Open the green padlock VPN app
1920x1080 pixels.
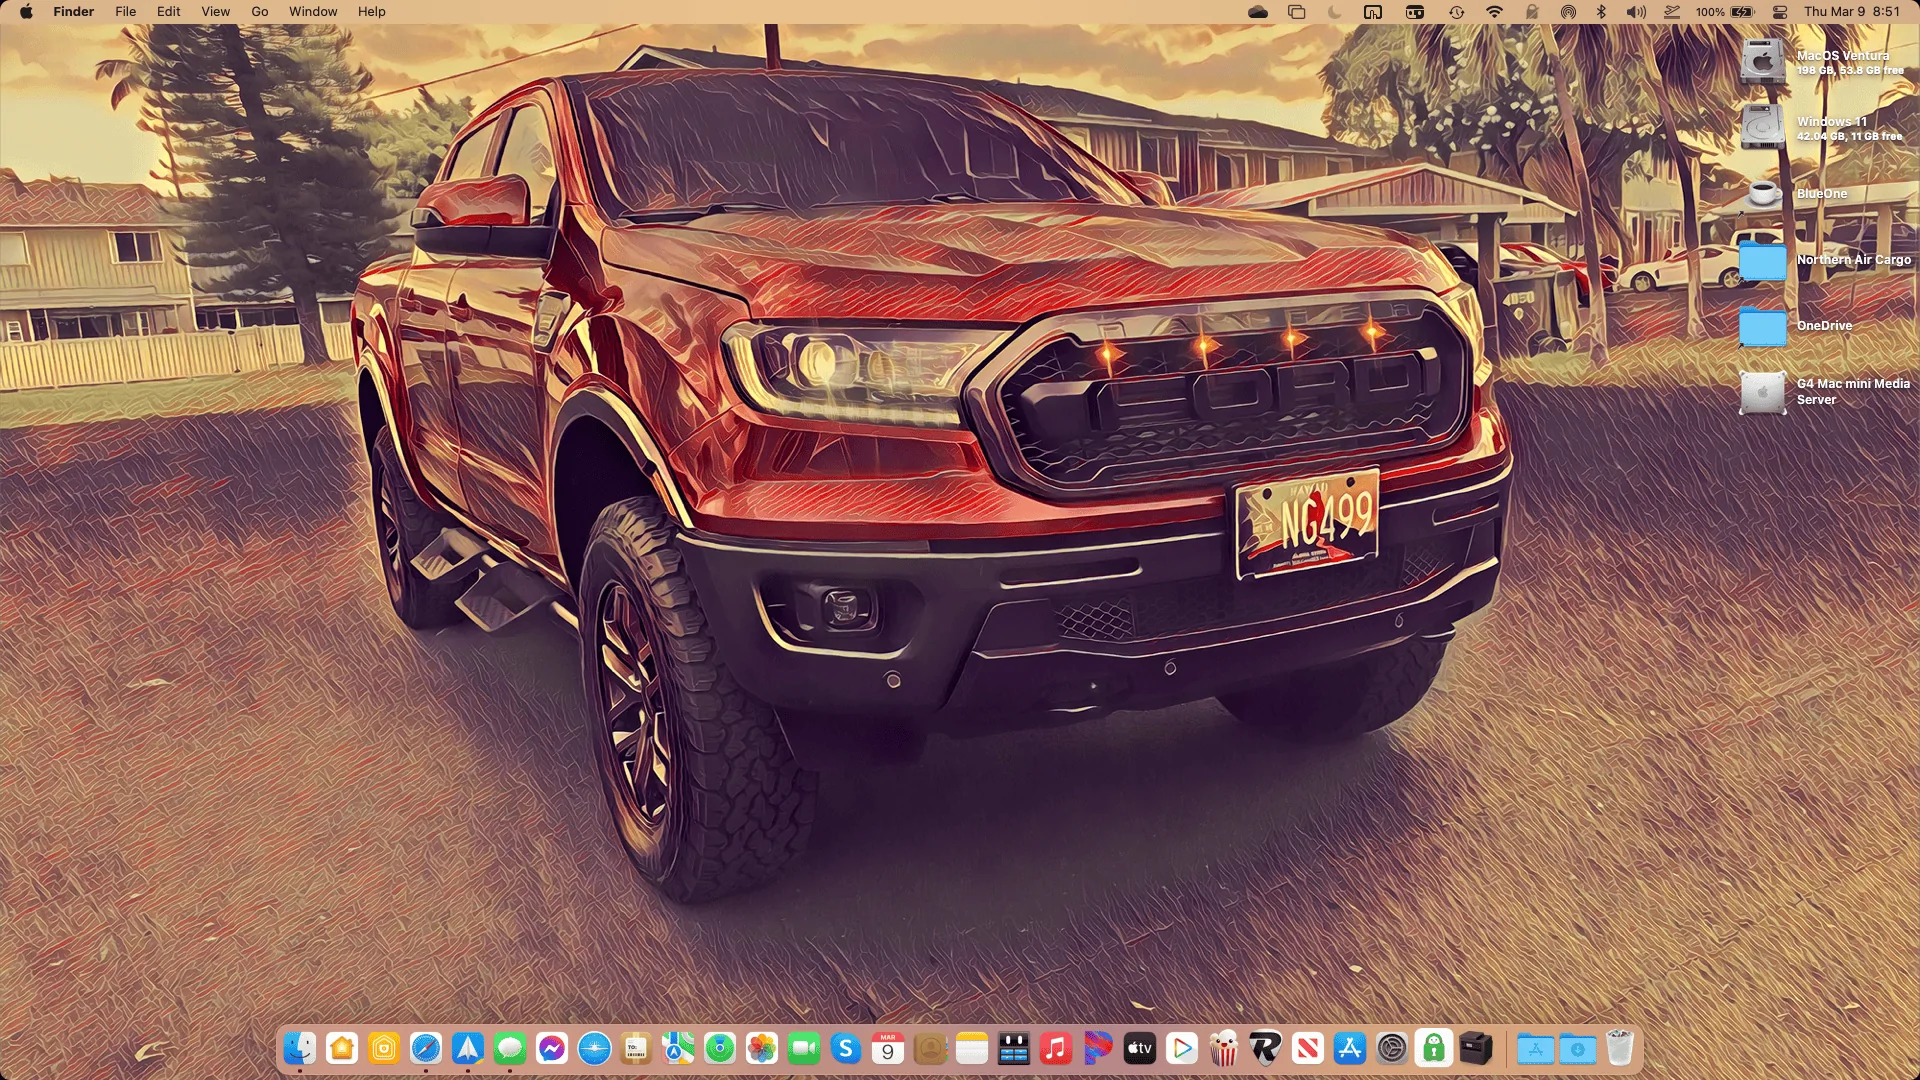(x=1434, y=1048)
